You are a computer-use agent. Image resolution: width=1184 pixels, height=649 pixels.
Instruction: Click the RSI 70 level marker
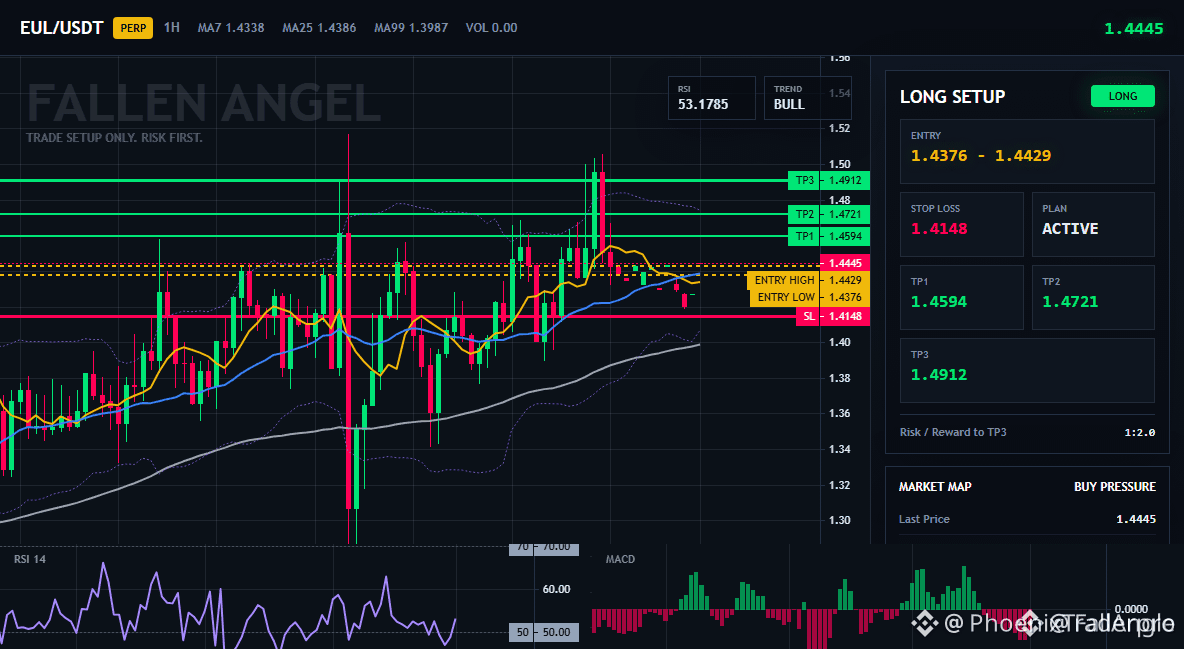click(x=544, y=548)
